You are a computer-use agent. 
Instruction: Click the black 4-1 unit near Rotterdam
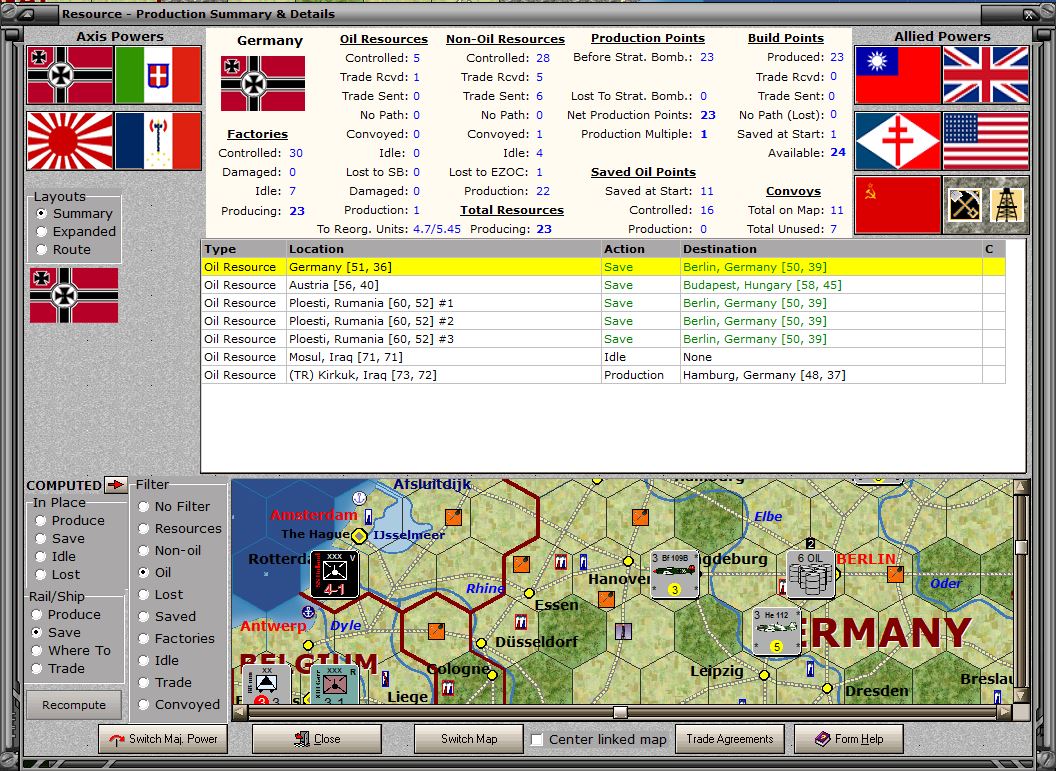335,574
